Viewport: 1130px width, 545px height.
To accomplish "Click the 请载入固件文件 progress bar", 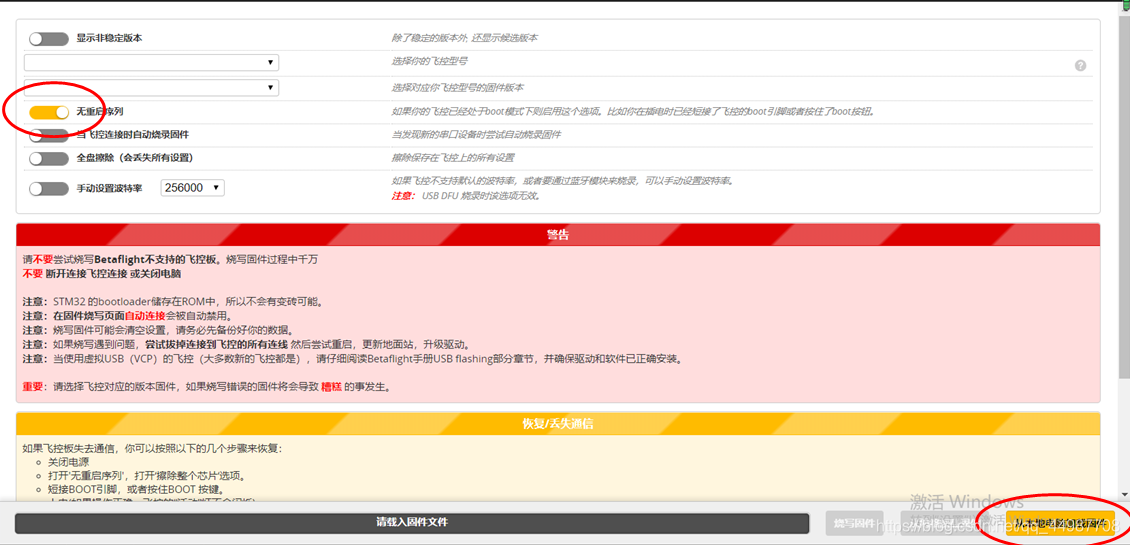I will click(411, 523).
